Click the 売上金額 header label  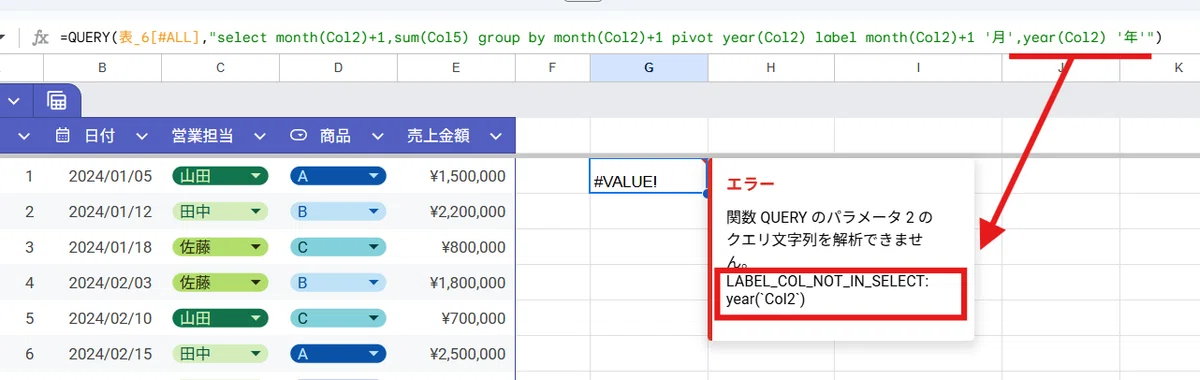[438, 135]
